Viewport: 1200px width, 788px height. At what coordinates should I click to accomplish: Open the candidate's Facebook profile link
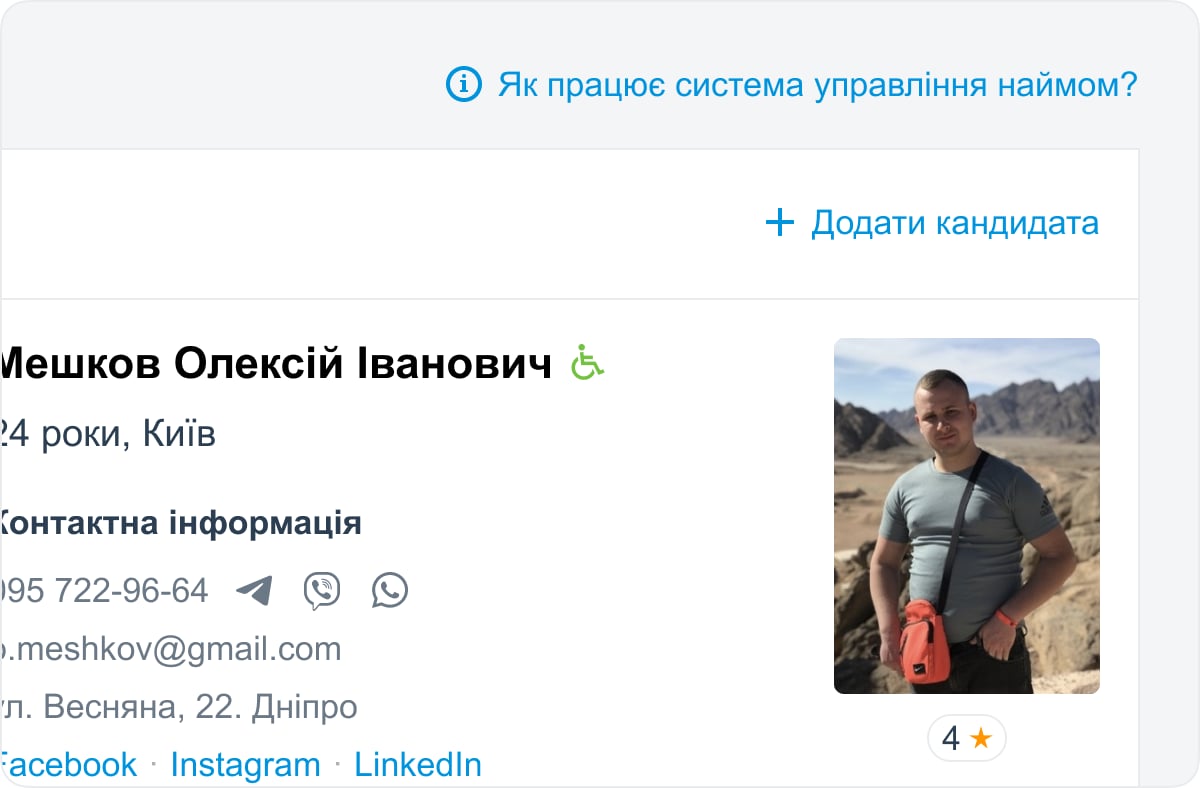tap(68, 765)
